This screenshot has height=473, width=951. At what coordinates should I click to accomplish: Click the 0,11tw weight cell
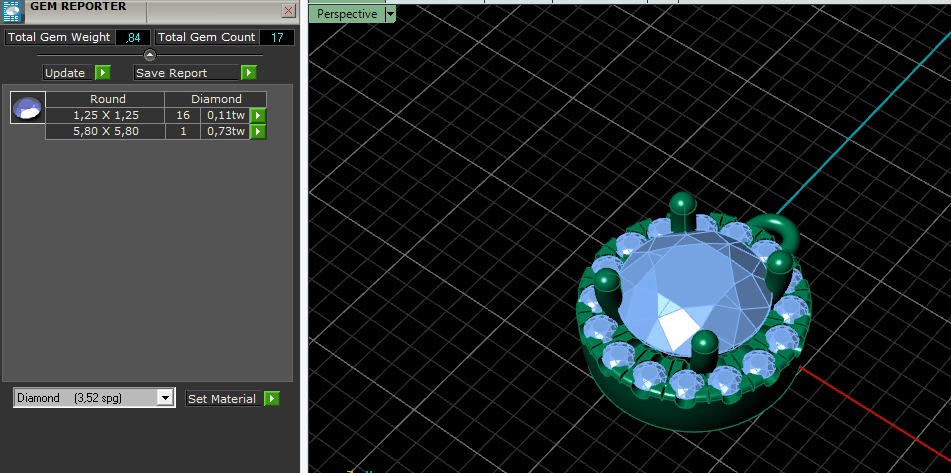tap(226, 115)
